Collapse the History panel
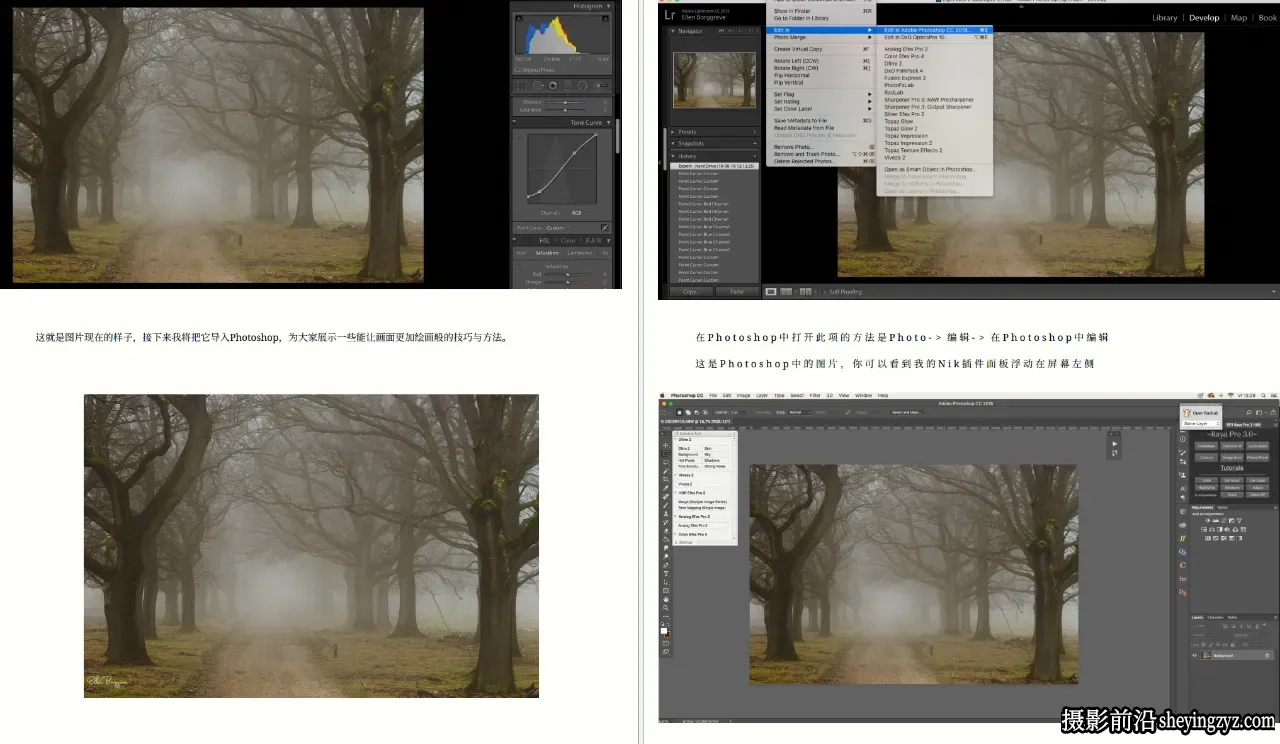The width and height of the screenshot is (1280, 744). click(x=673, y=156)
